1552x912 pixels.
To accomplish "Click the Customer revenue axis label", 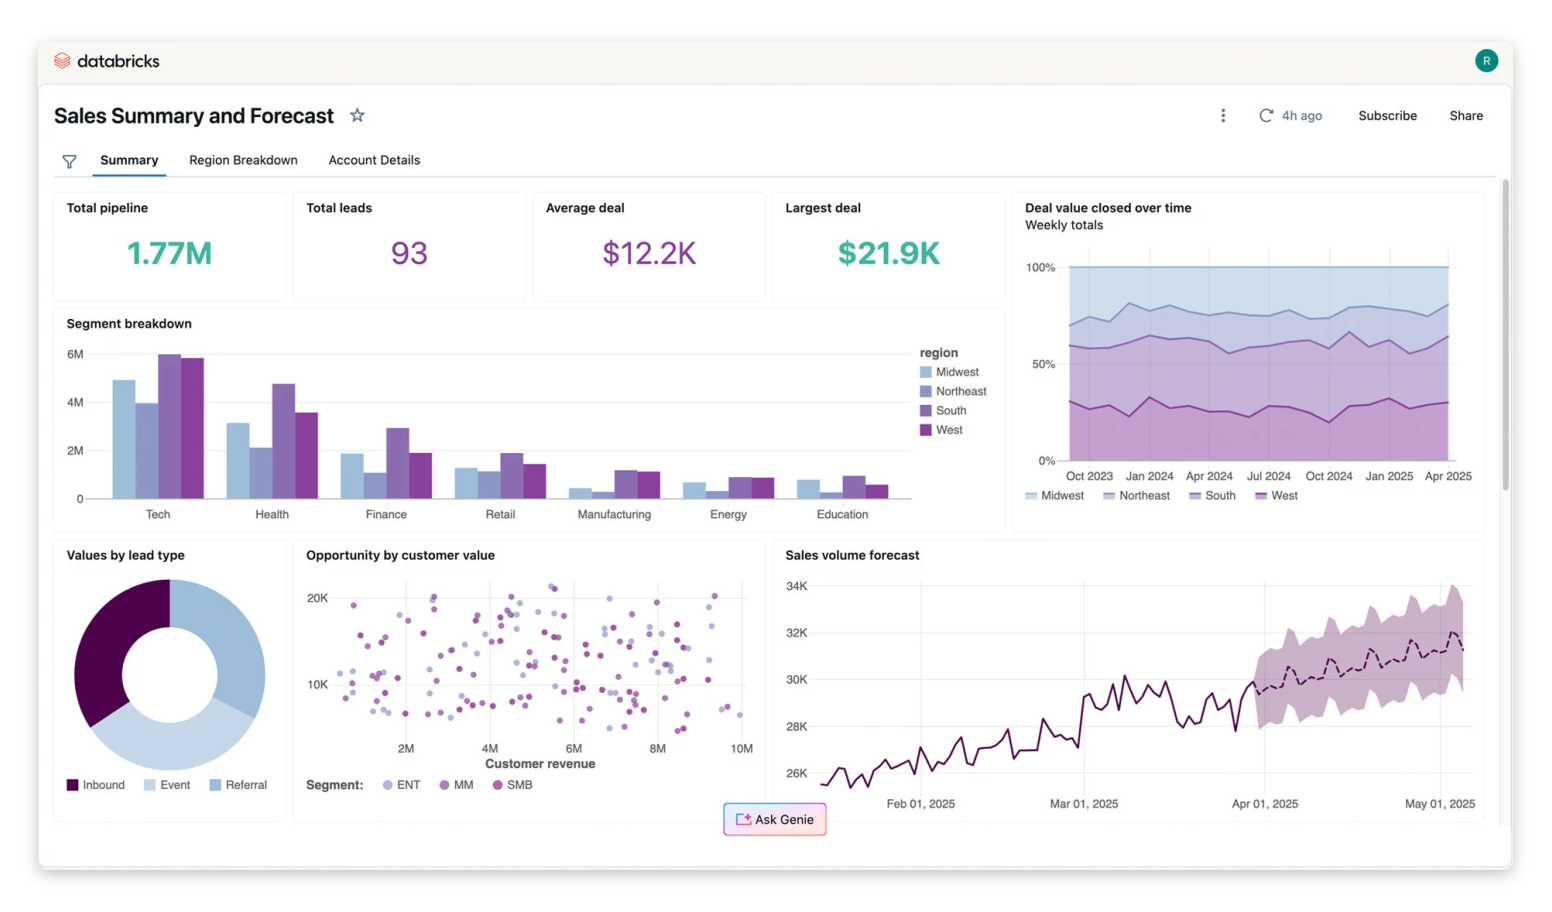I will [x=540, y=764].
